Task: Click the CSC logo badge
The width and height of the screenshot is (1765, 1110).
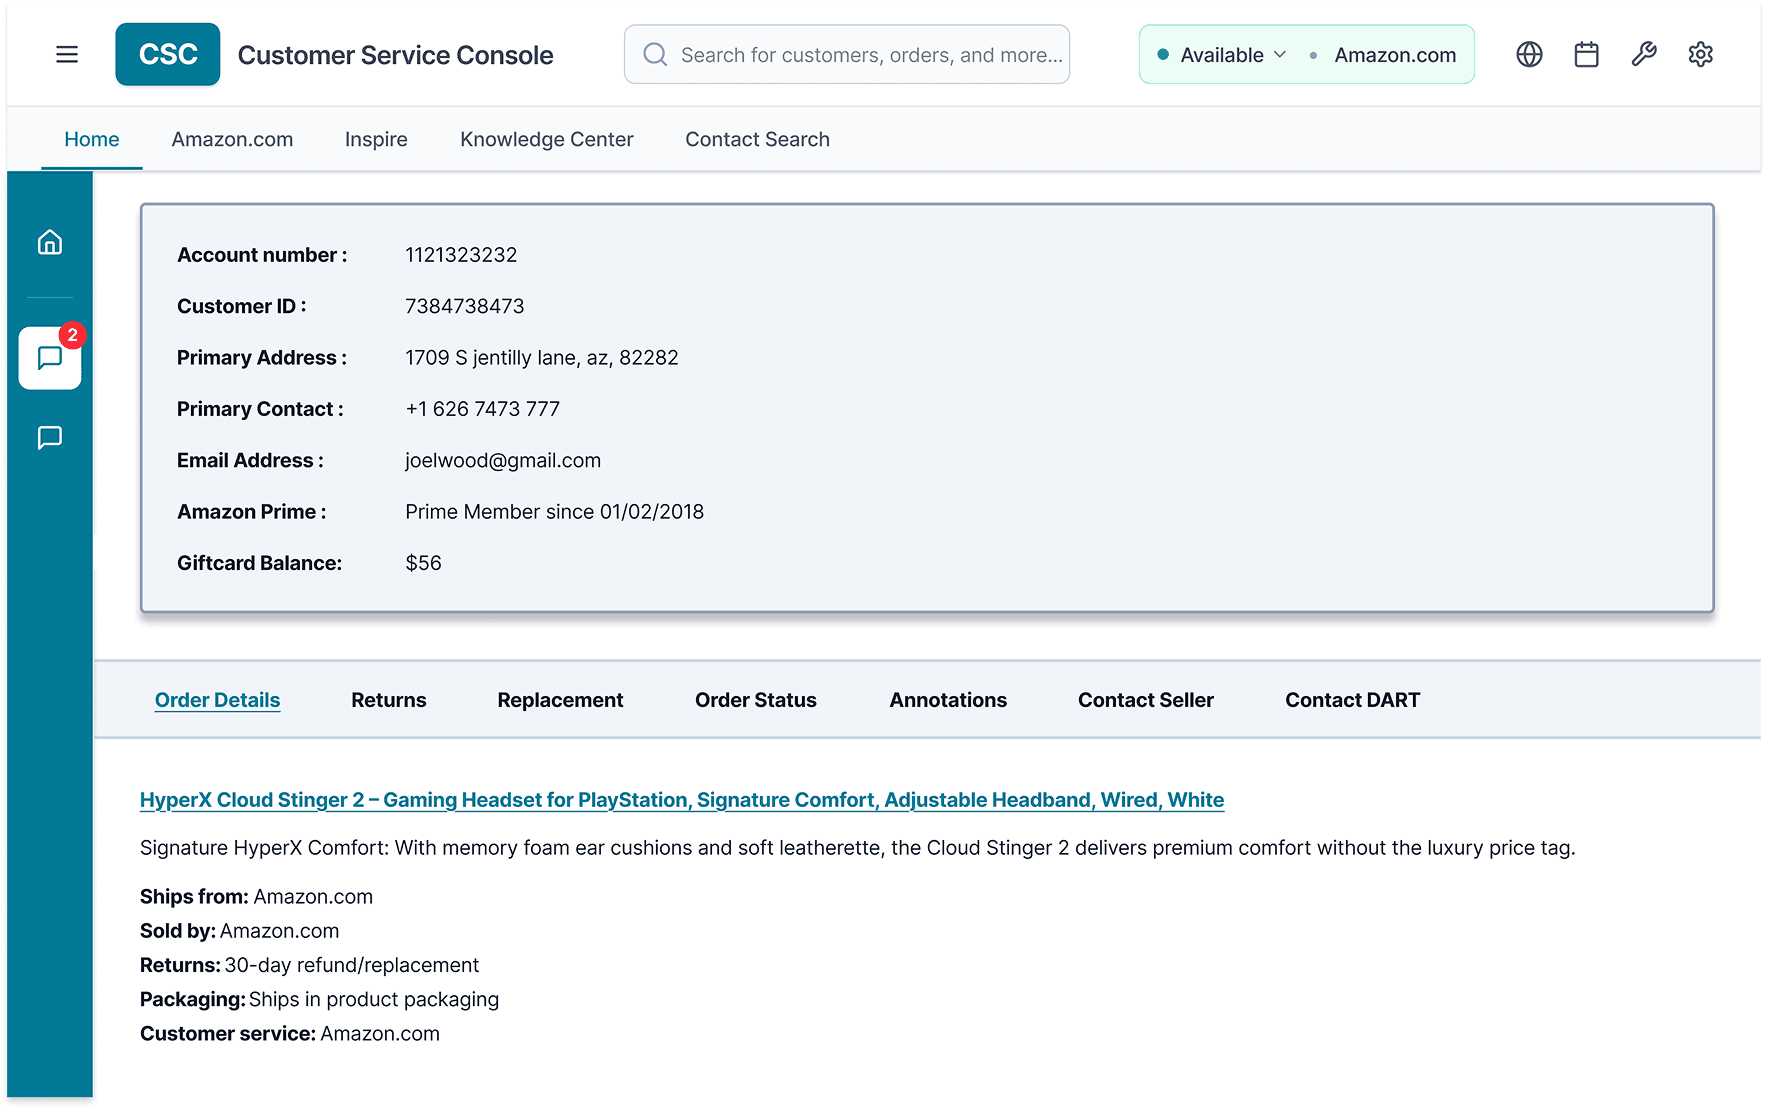Action: pos(168,54)
